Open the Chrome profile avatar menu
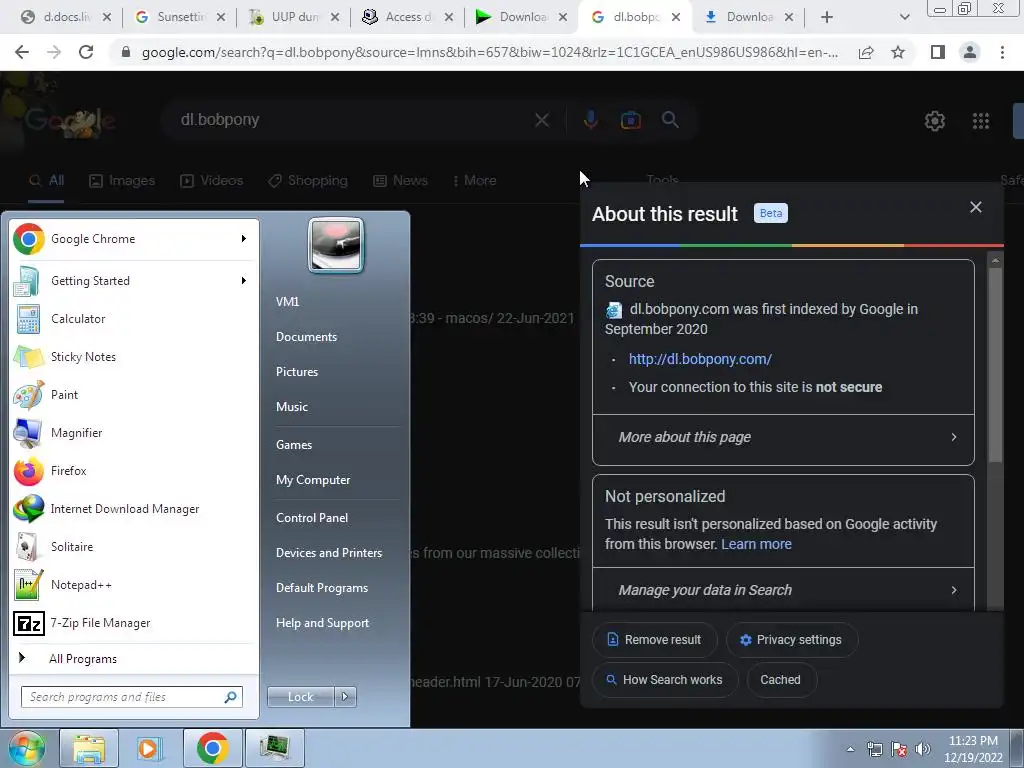Viewport: 1024px width, 768px height. pos(970,52)
